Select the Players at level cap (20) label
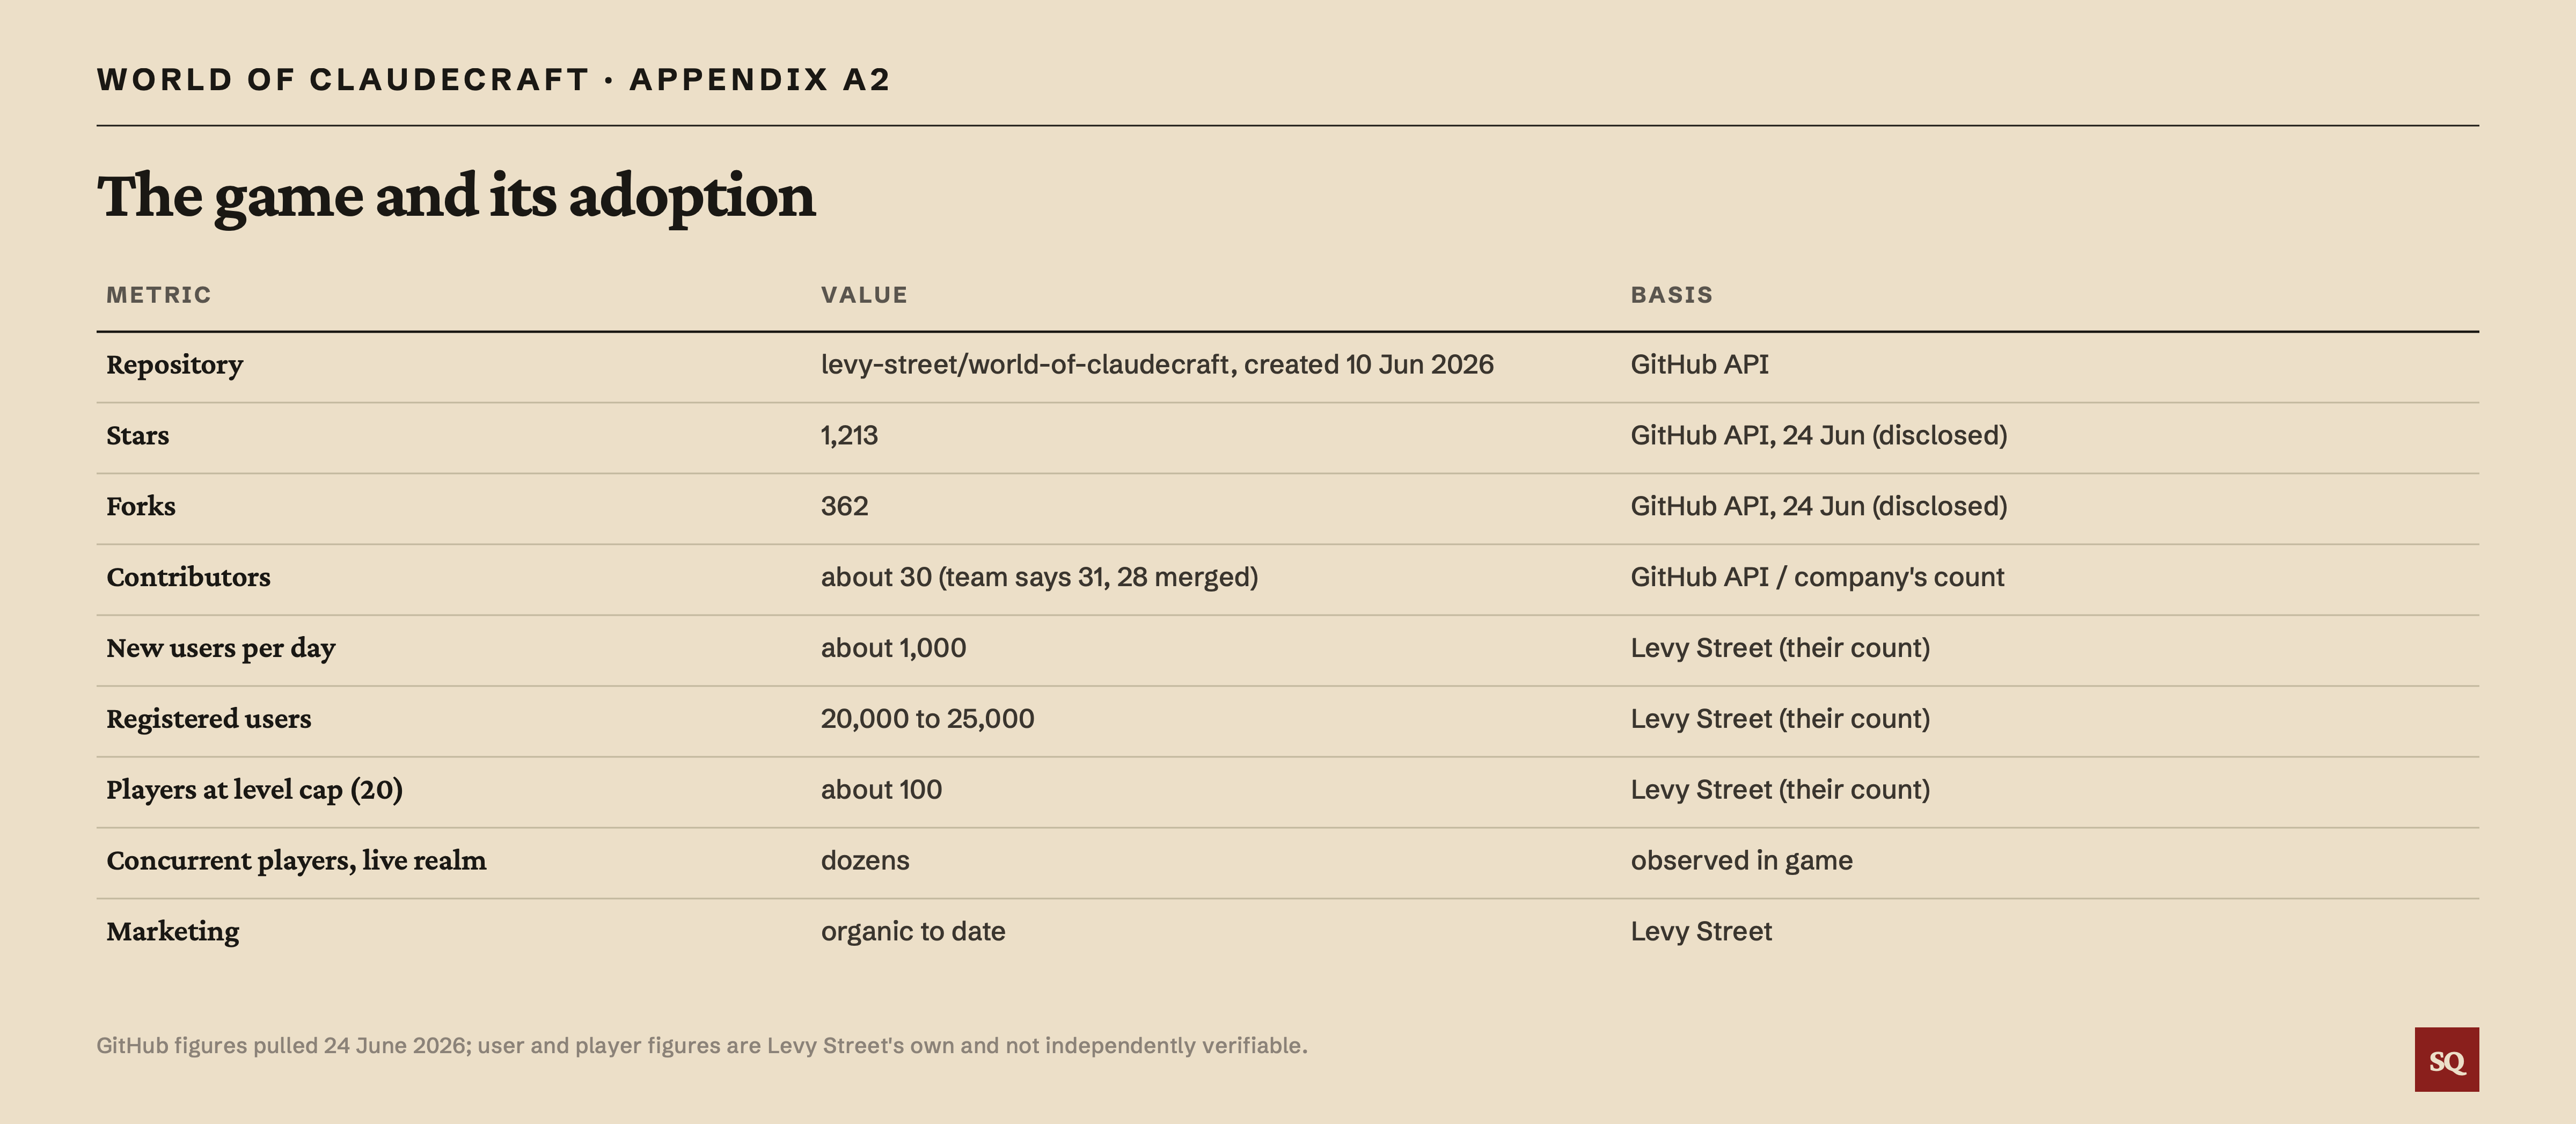The width and height of the screenshot is (2576, 1124). 254,790
